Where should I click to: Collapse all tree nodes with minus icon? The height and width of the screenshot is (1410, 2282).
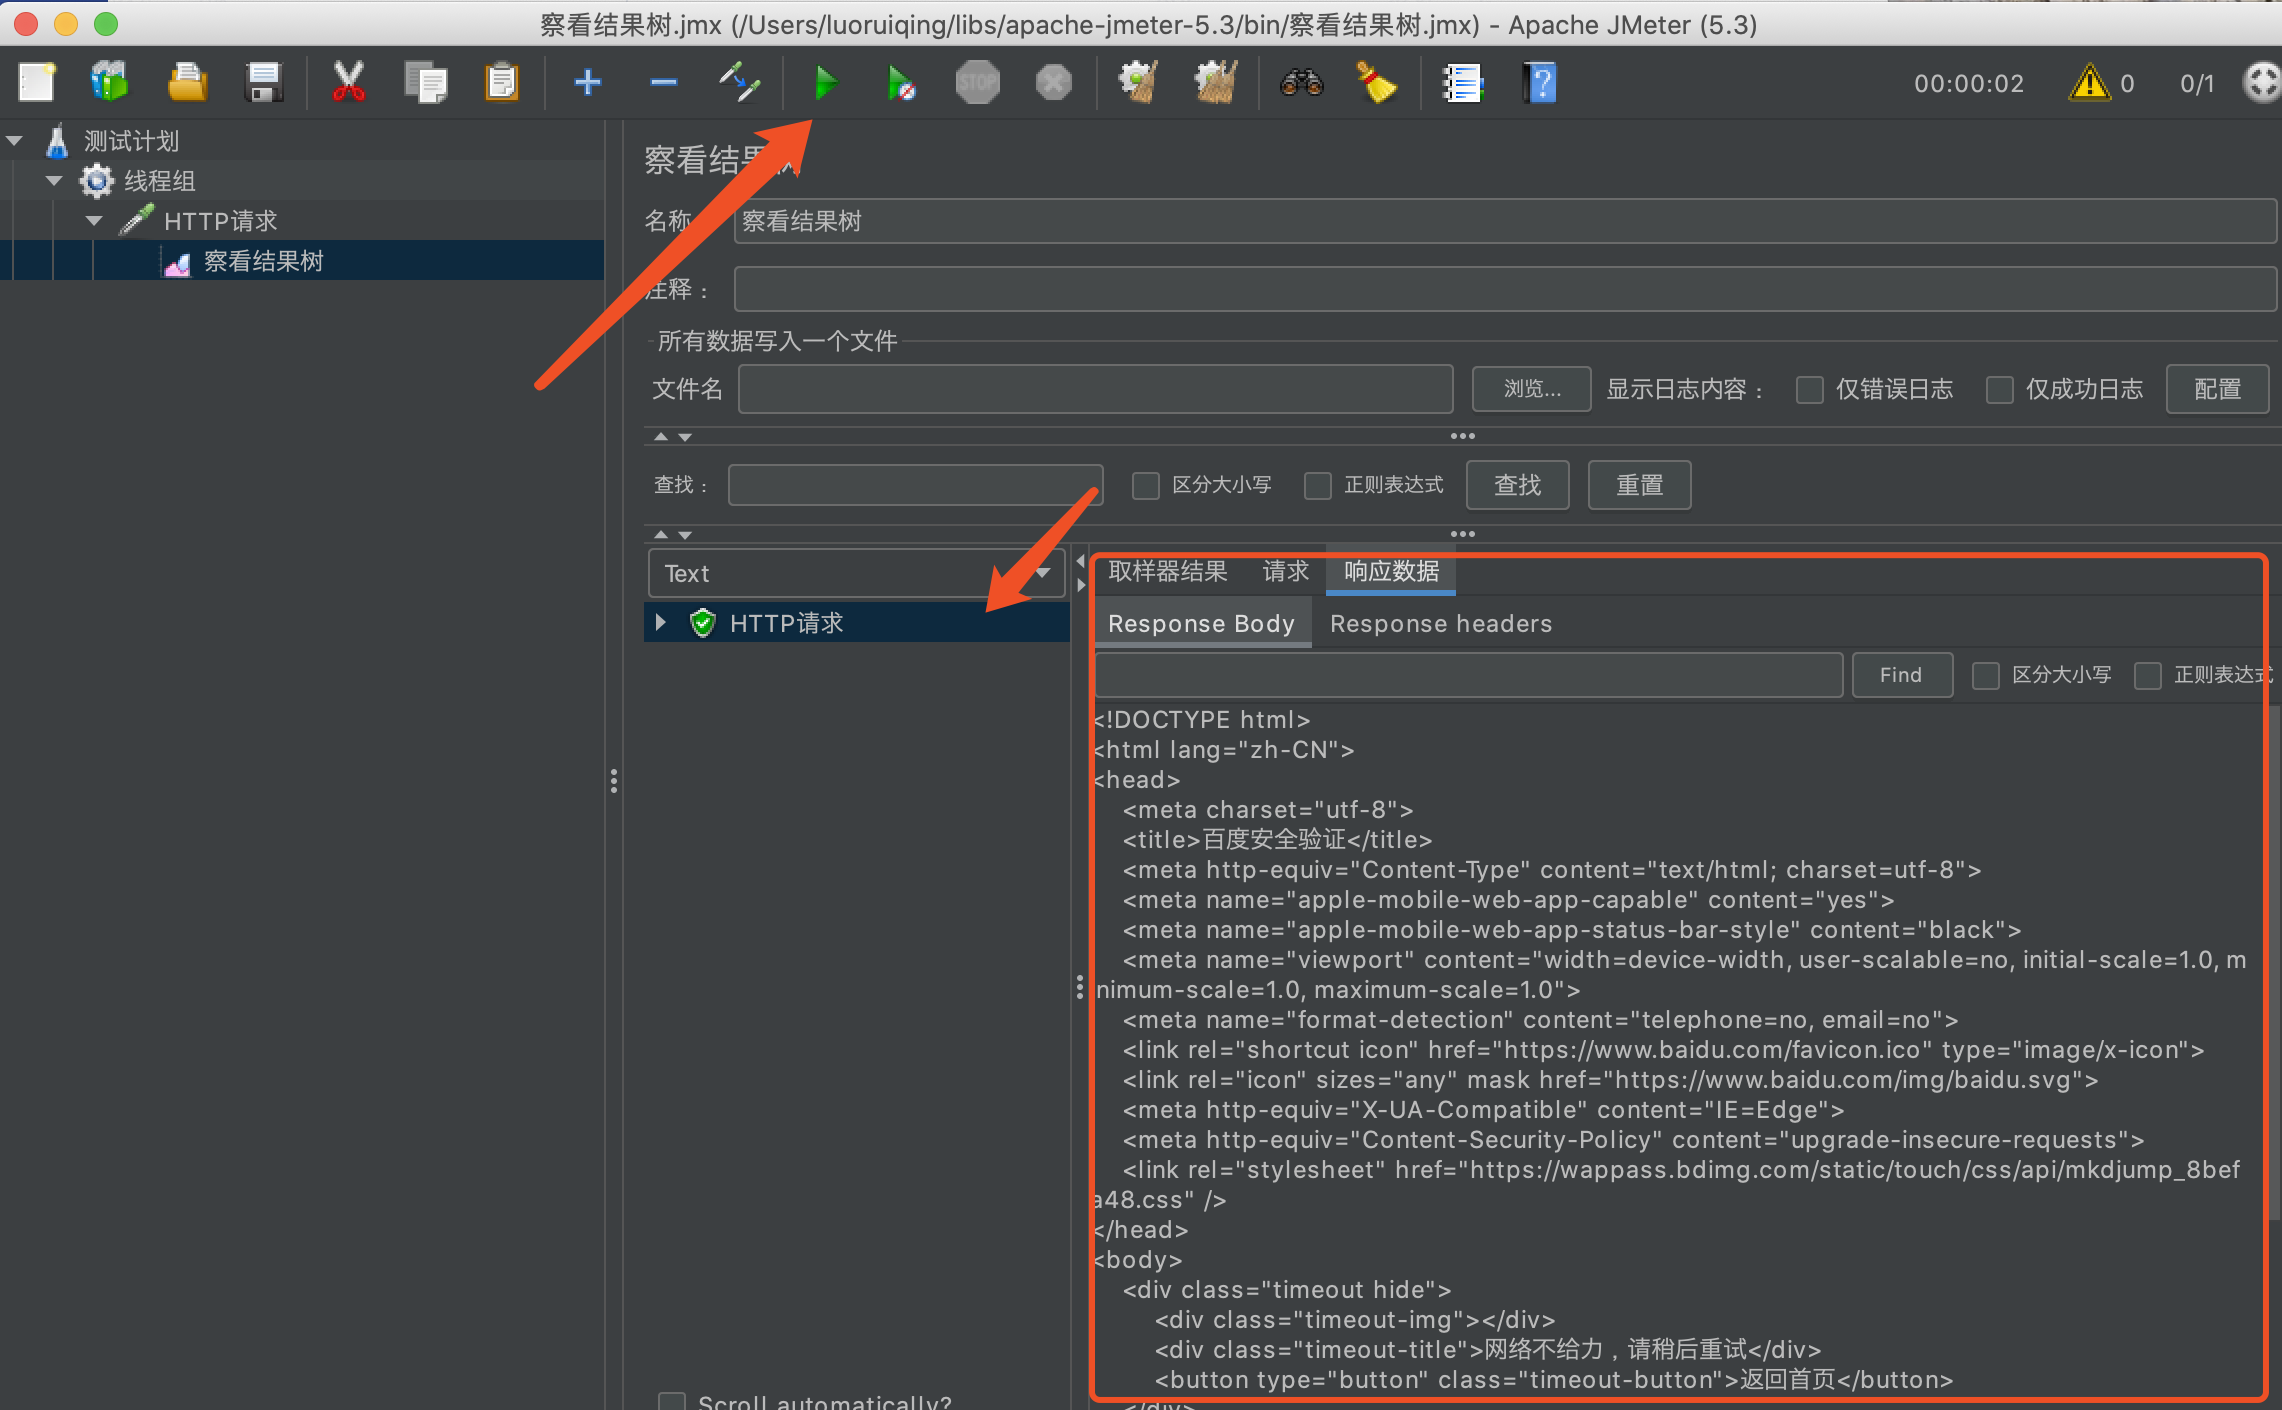tap(664, 82)
